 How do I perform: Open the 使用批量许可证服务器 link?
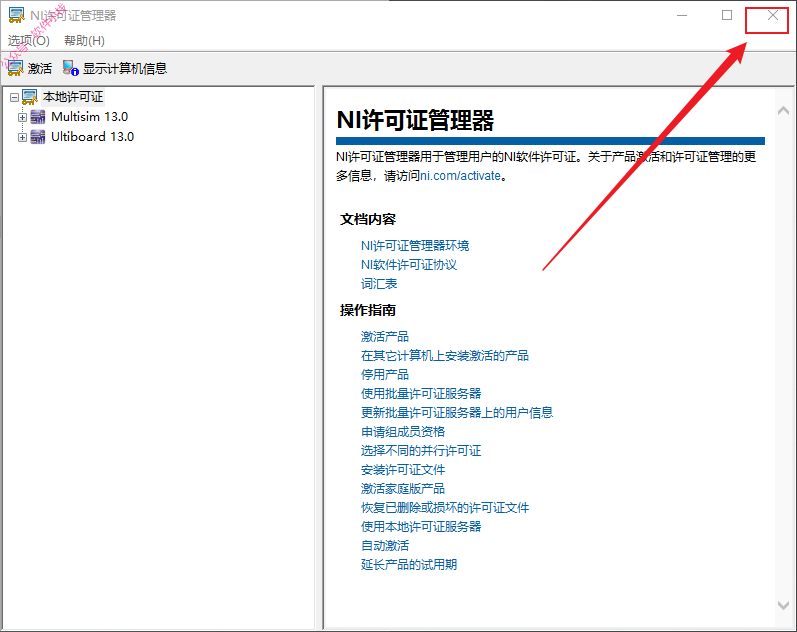coord(421,394)
